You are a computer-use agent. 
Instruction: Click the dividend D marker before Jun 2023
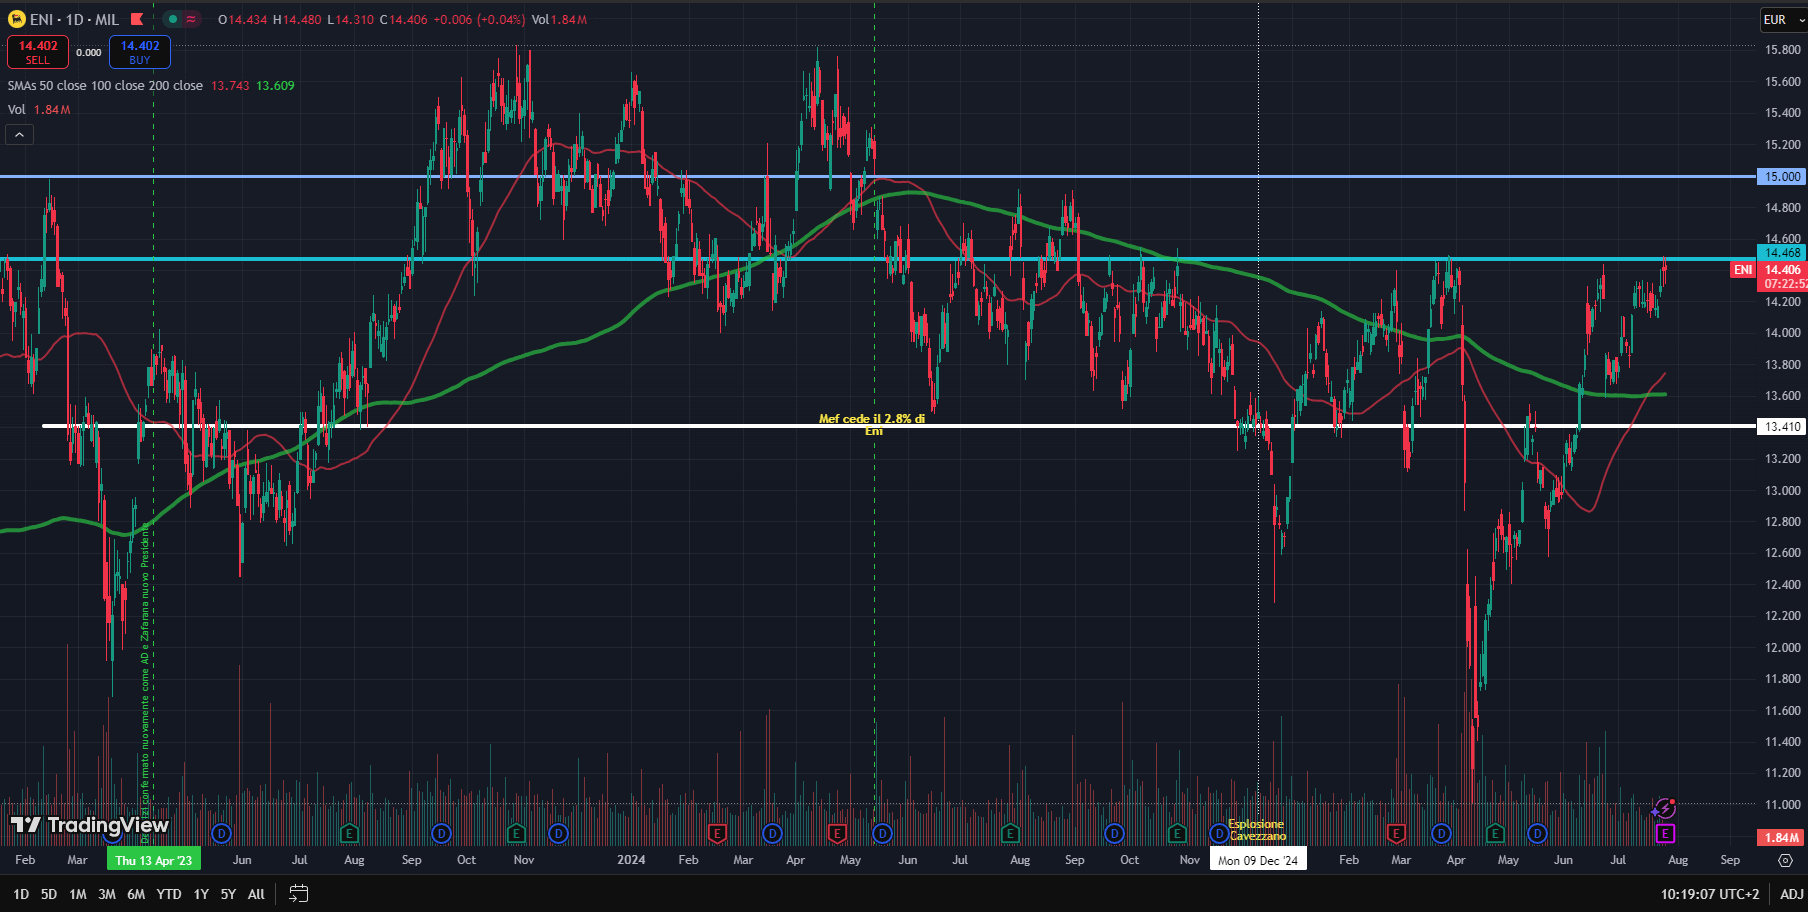click(x=222, y=833)
